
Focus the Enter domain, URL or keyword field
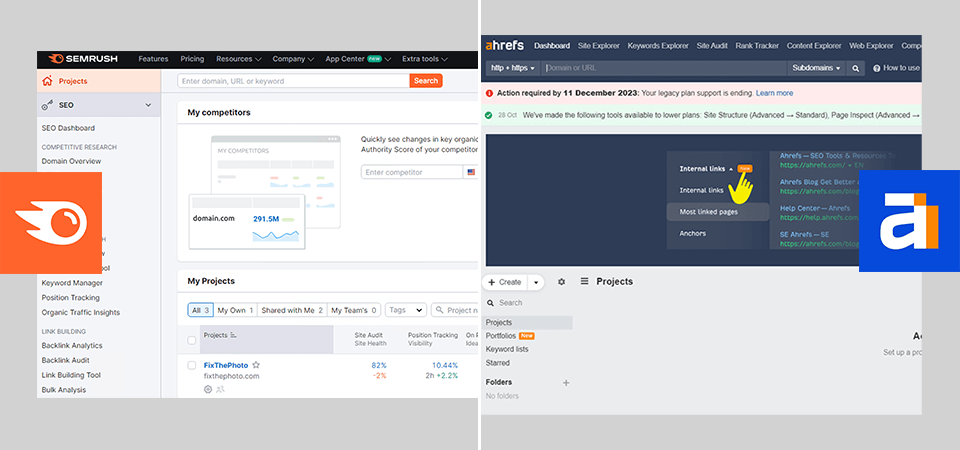pyautogui.click(x=293, y=81)
